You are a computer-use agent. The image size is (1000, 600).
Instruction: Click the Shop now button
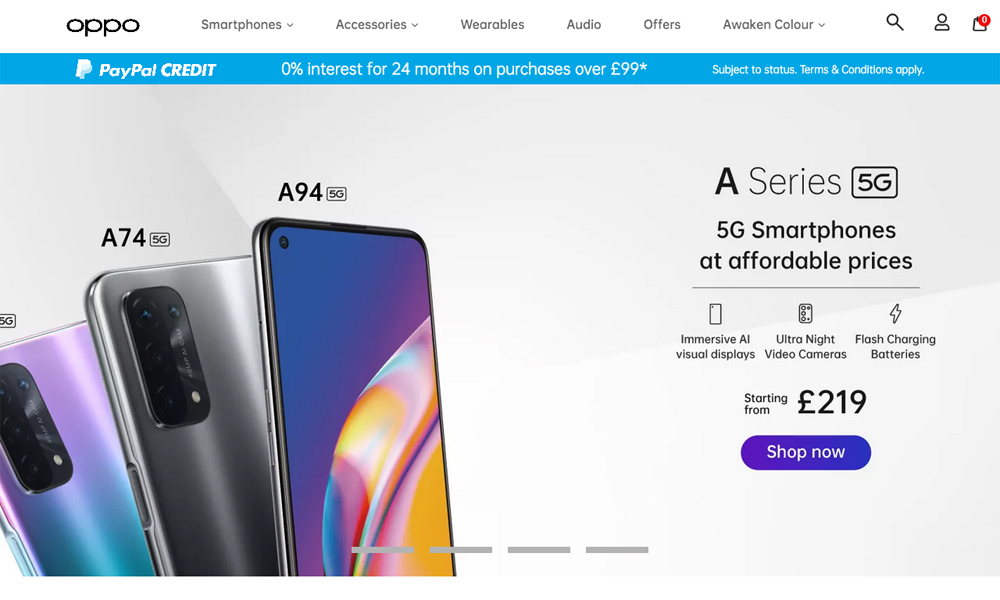click(805, 452)
